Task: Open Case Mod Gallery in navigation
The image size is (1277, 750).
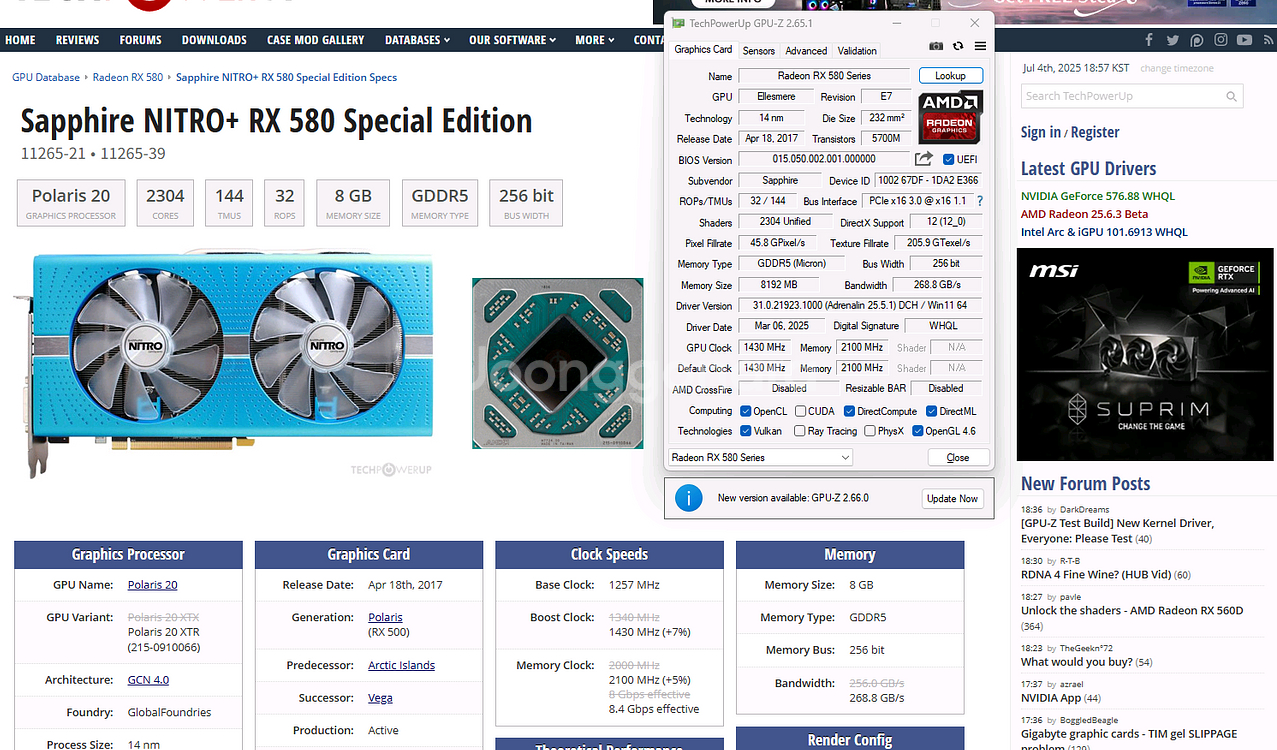Action: [x=316, y=40]
